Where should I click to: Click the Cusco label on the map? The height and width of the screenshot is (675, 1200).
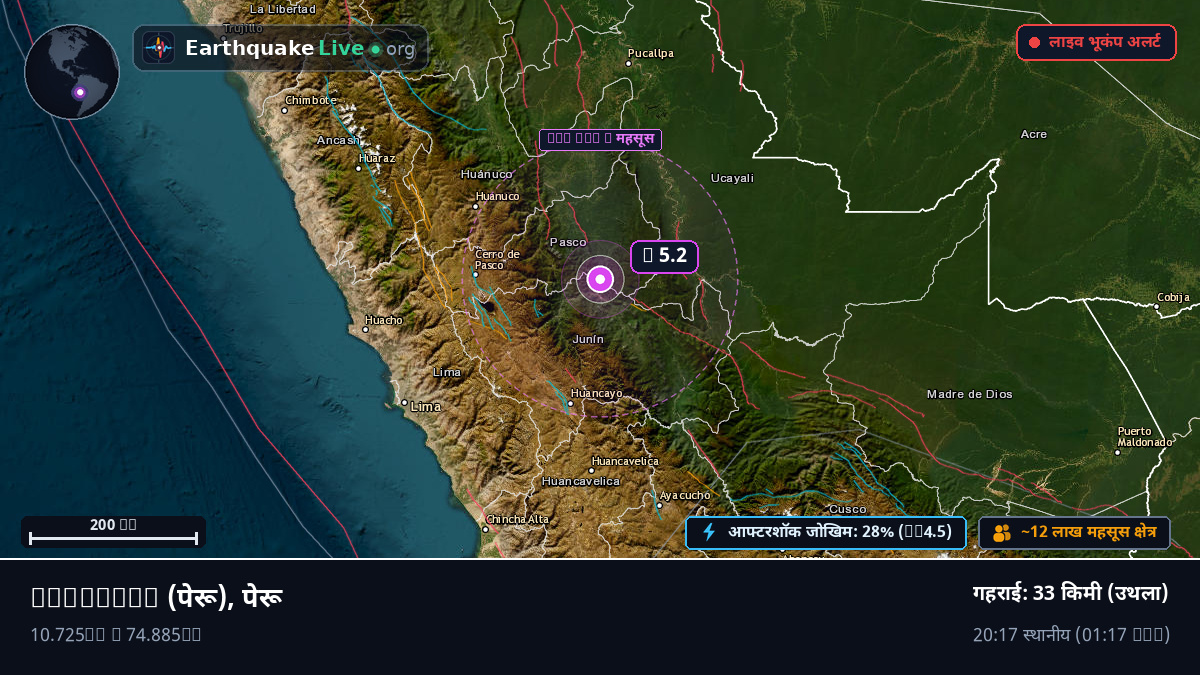(848, 509)
